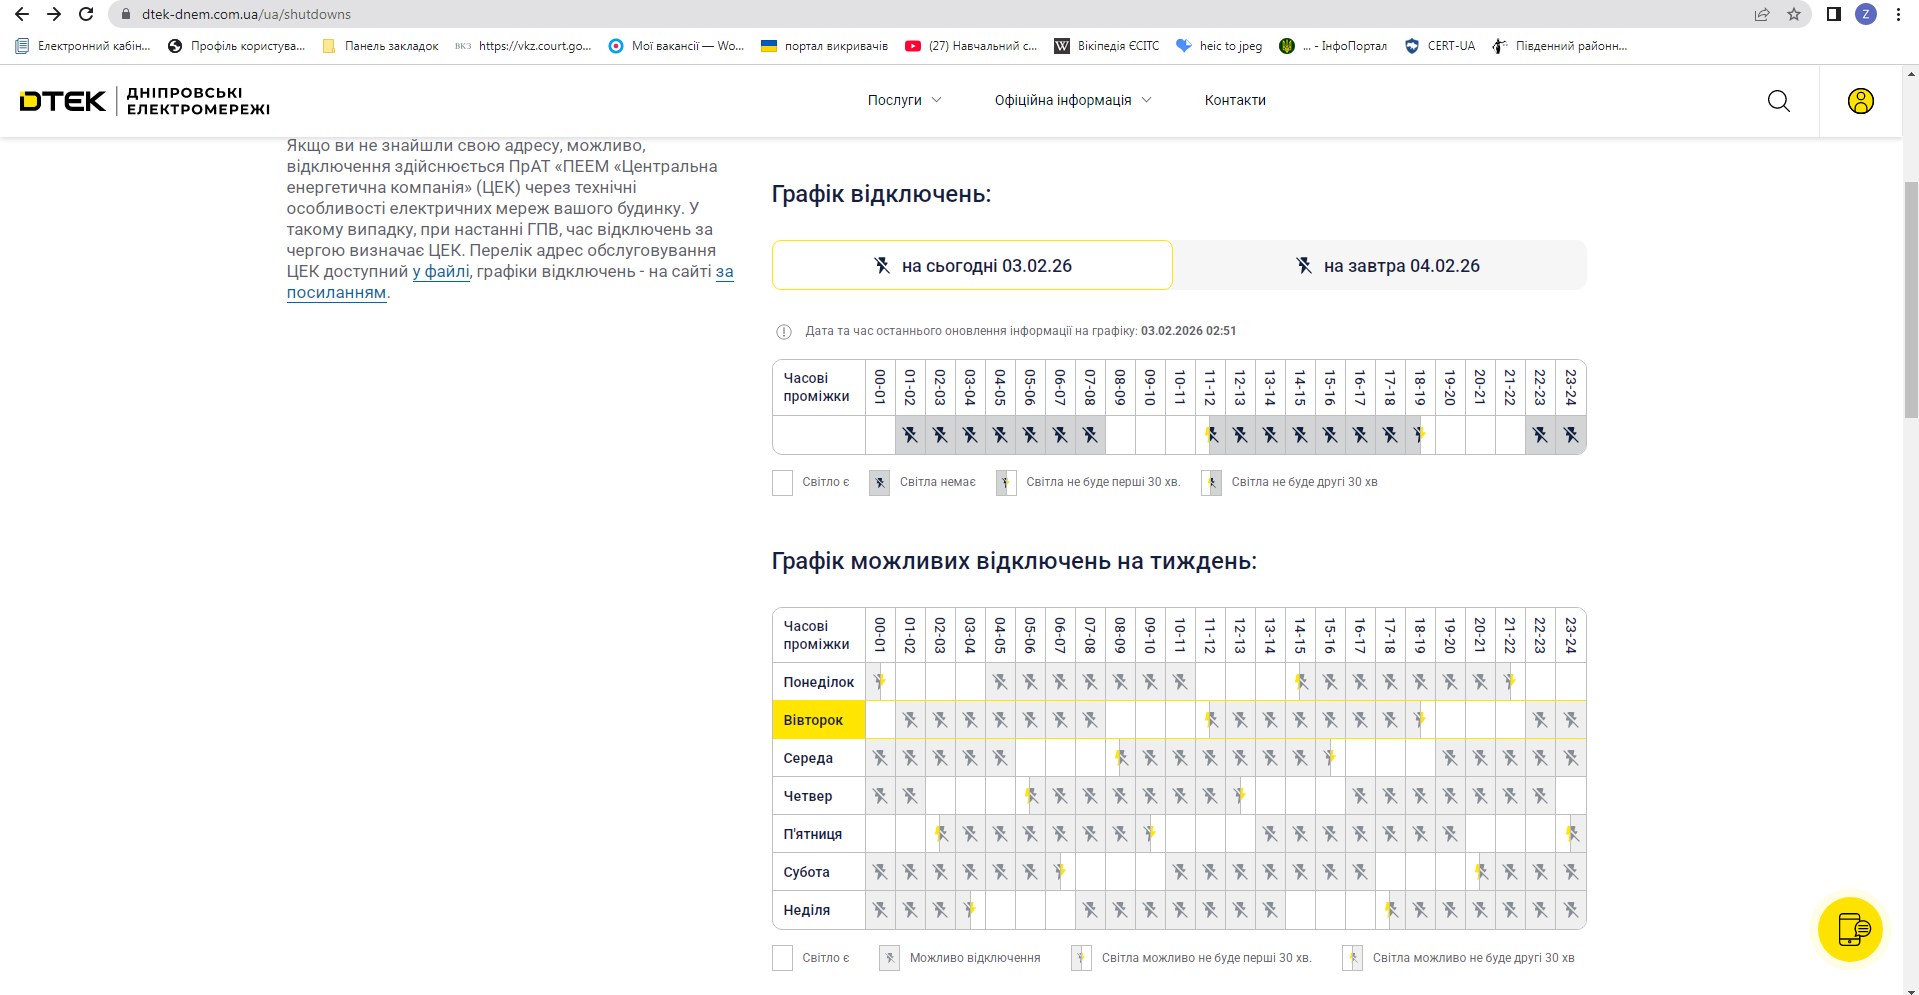Click the share page icon in address bar

pyautogui.click(x=1762, y=14)
